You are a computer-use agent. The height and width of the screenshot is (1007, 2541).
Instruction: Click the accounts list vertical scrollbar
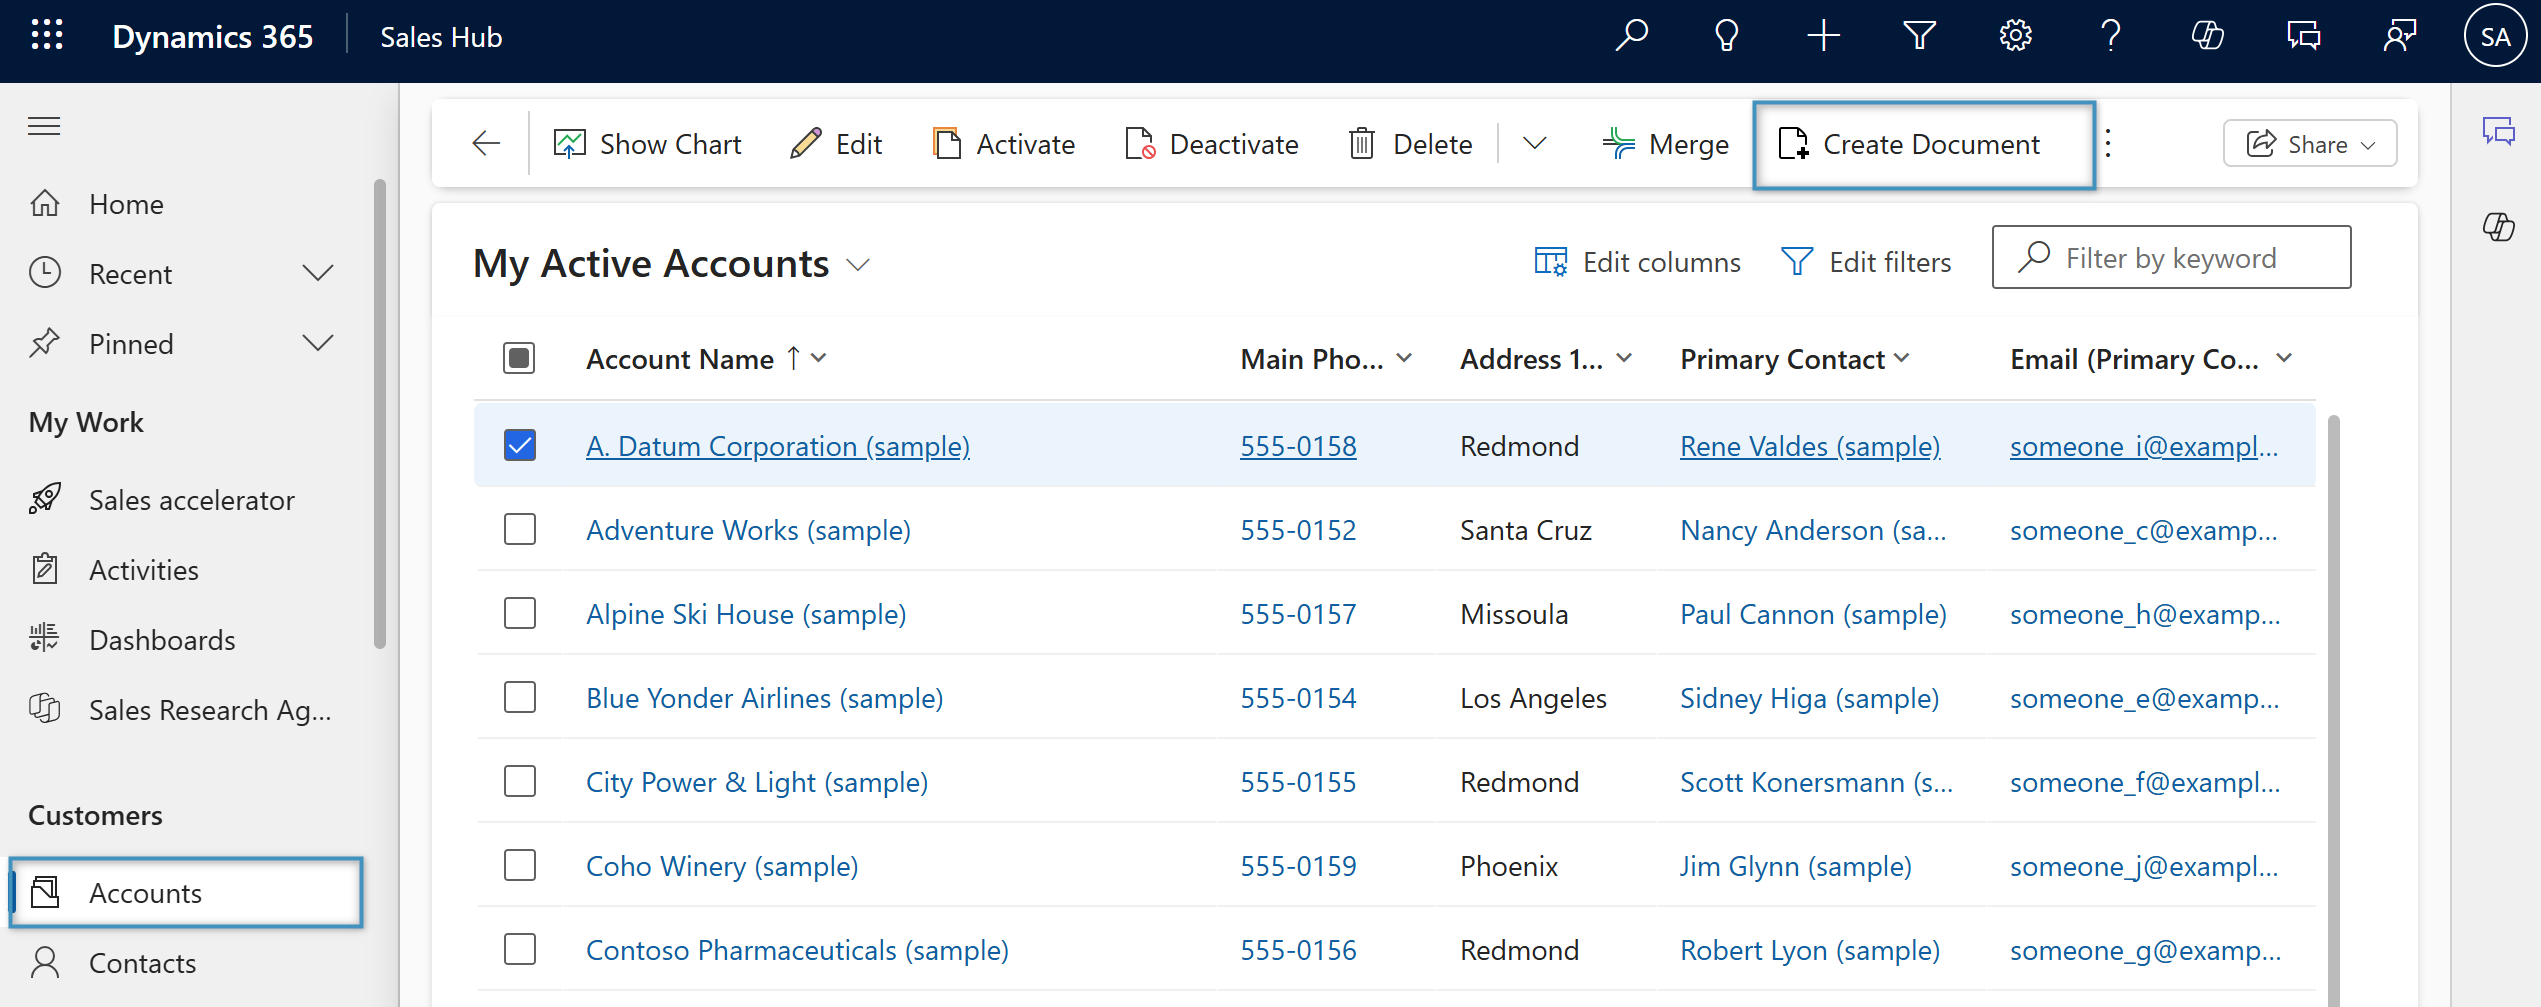pos(2333,700)
